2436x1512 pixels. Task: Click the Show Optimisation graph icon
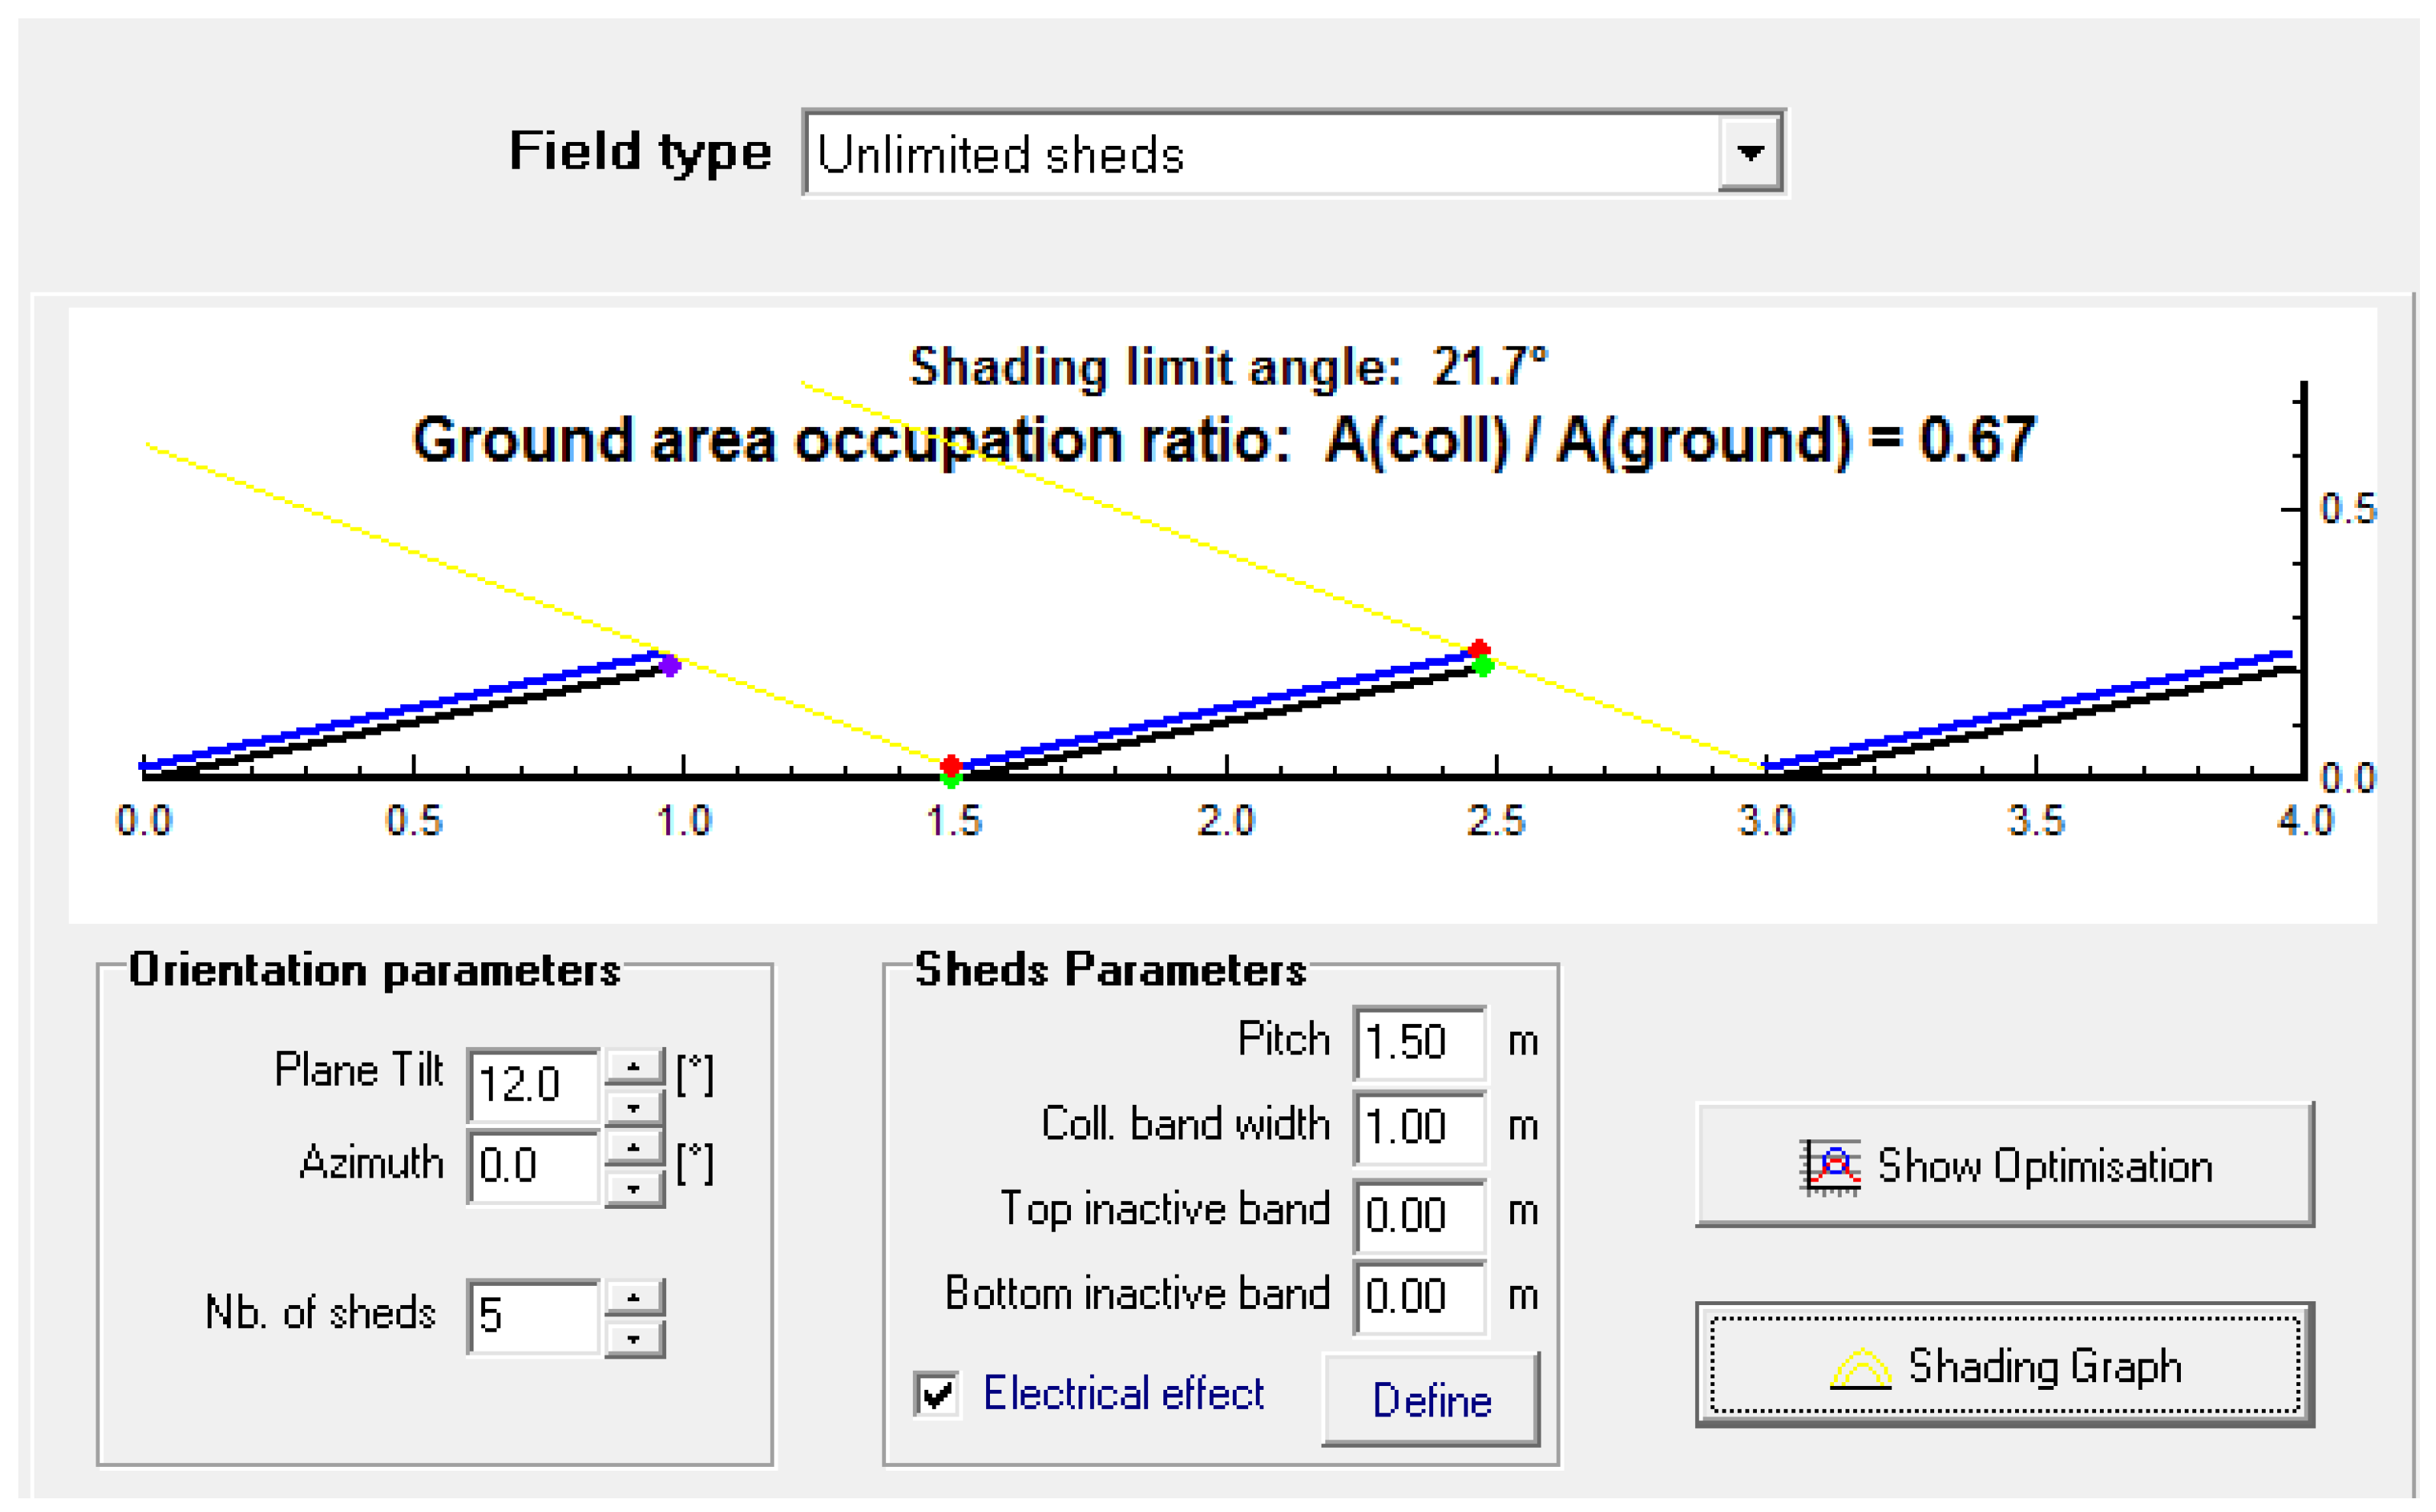(1829, 1167)
